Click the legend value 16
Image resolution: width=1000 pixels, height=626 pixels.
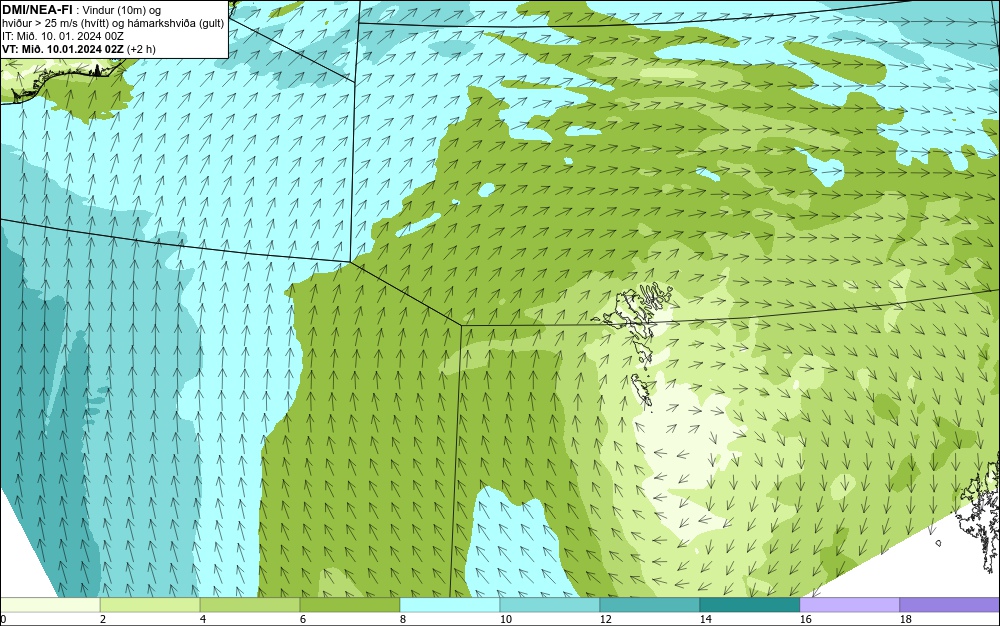click(805, 619)
